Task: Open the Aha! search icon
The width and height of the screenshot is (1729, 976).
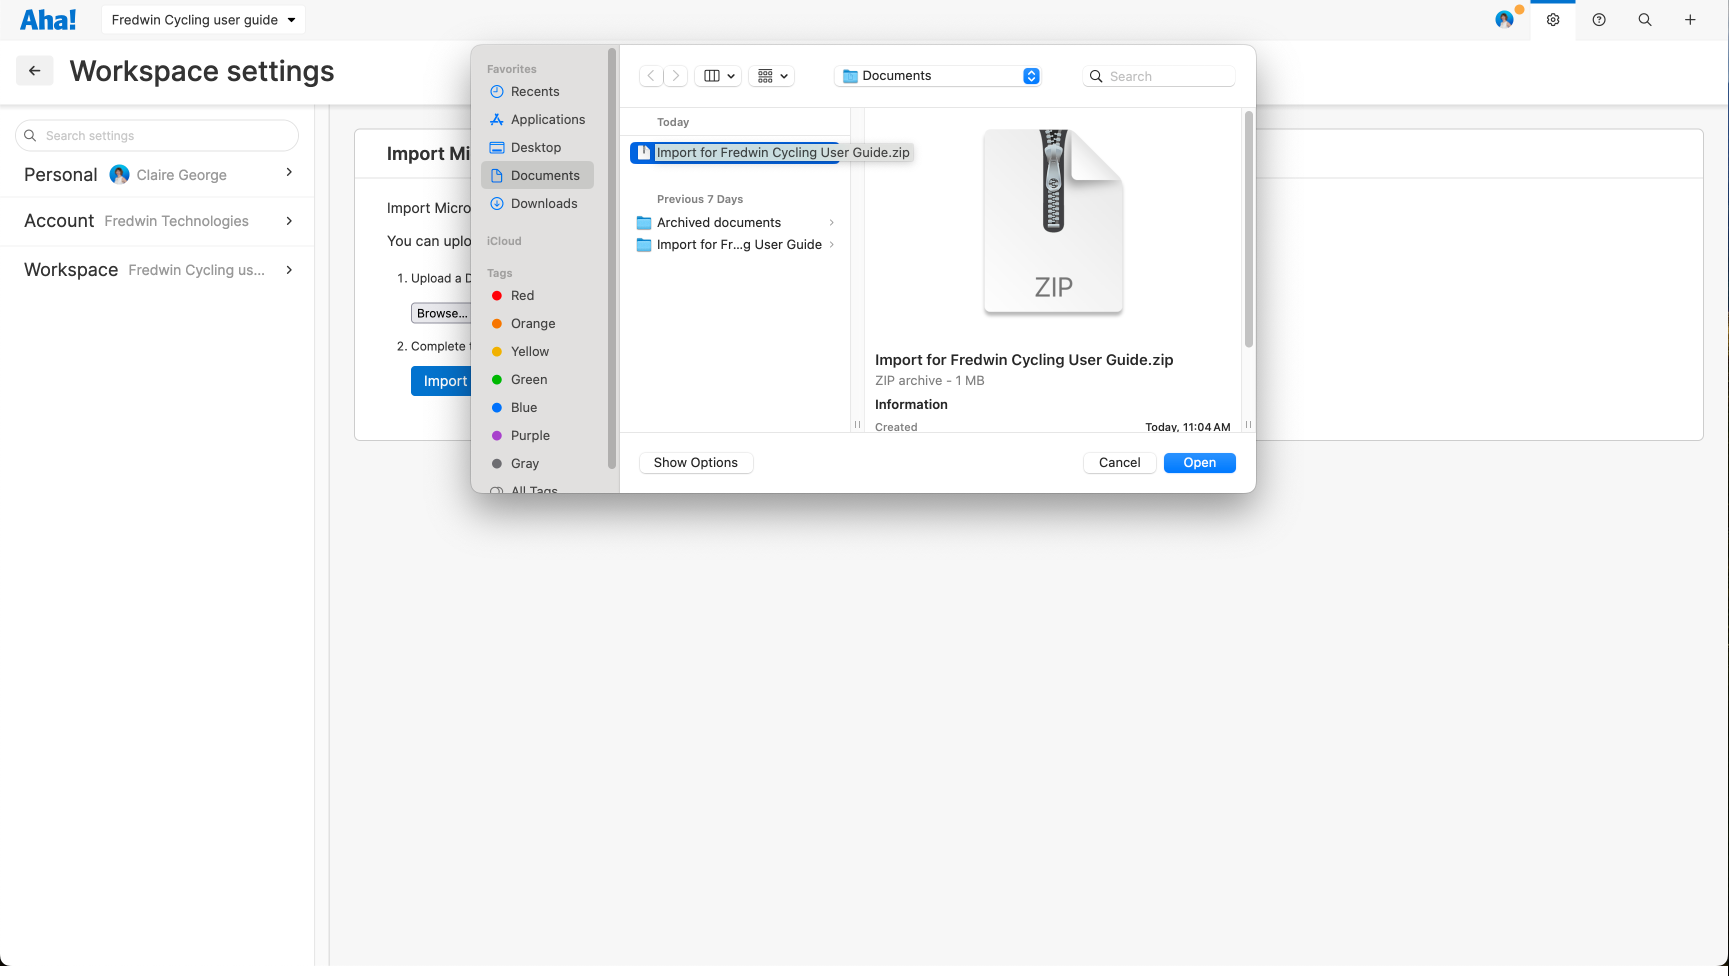Action: click(x=1644, y=19)
